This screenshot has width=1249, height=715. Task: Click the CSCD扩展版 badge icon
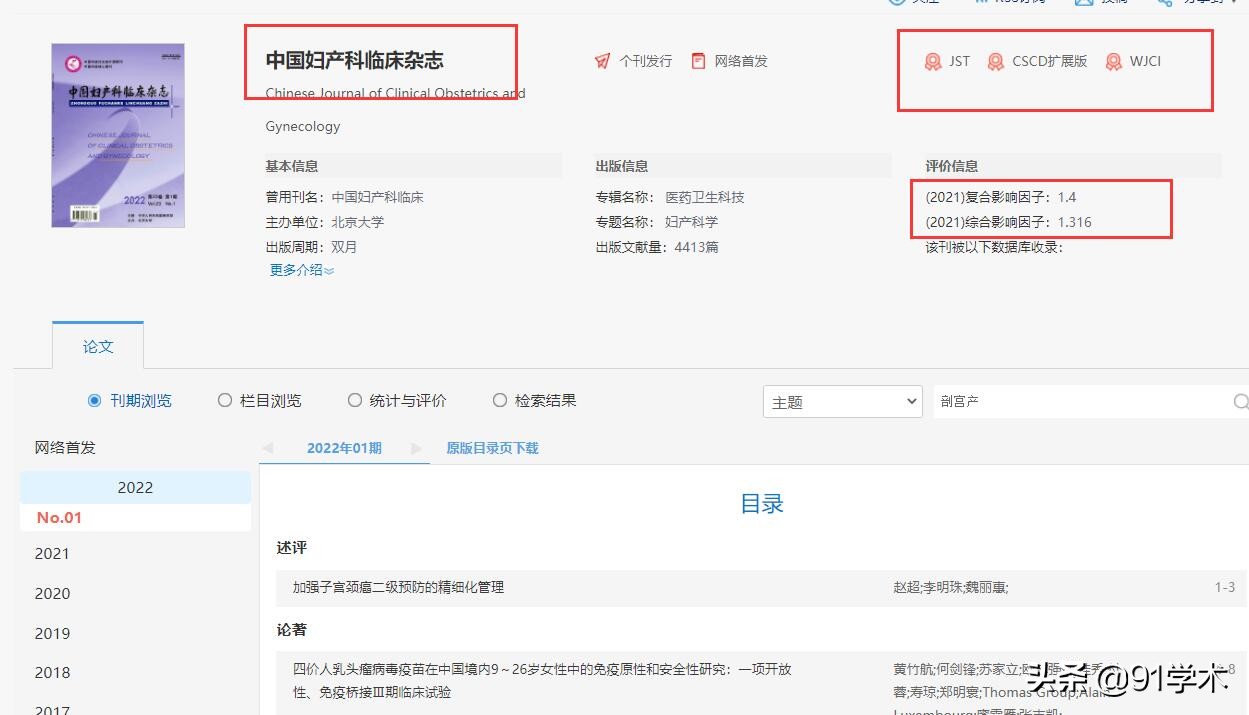pos(995,61)
